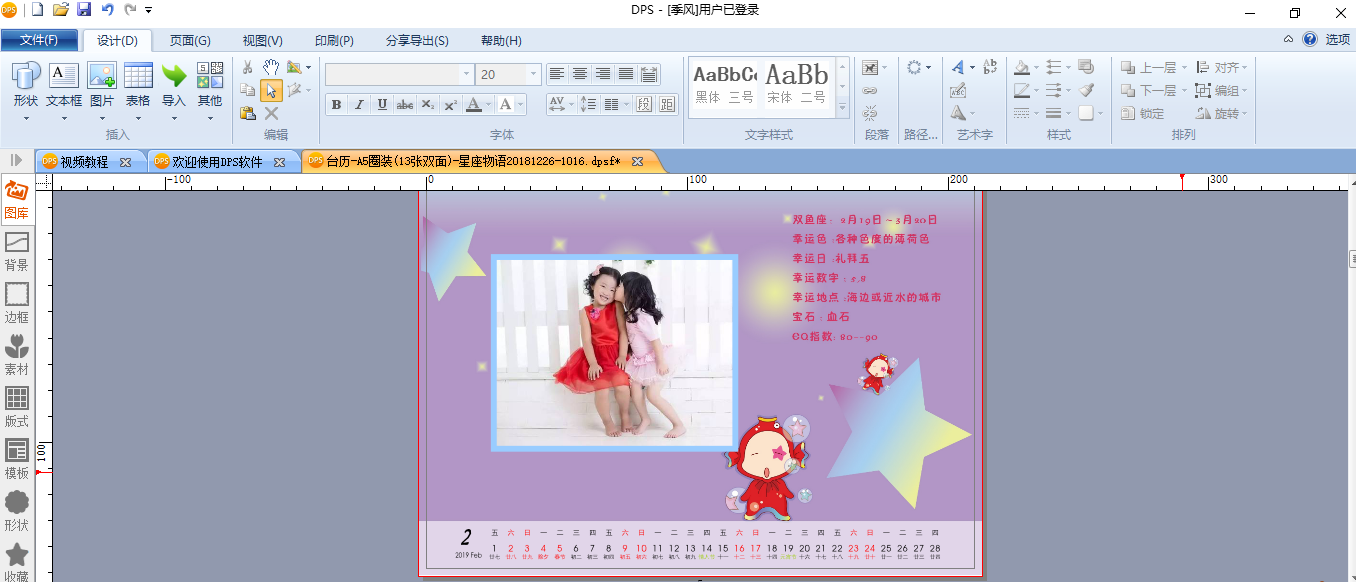Open the 背景 background panel

(17, 252)
